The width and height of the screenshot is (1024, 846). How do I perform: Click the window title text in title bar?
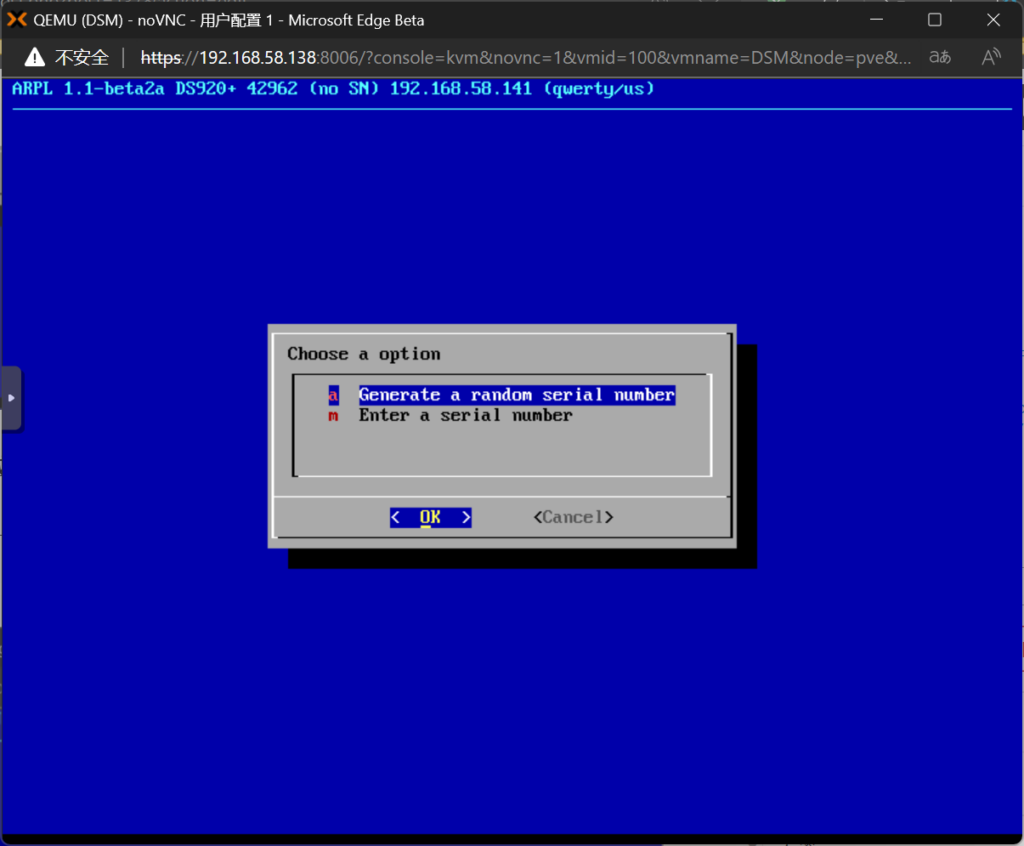(x=229, y=20)
